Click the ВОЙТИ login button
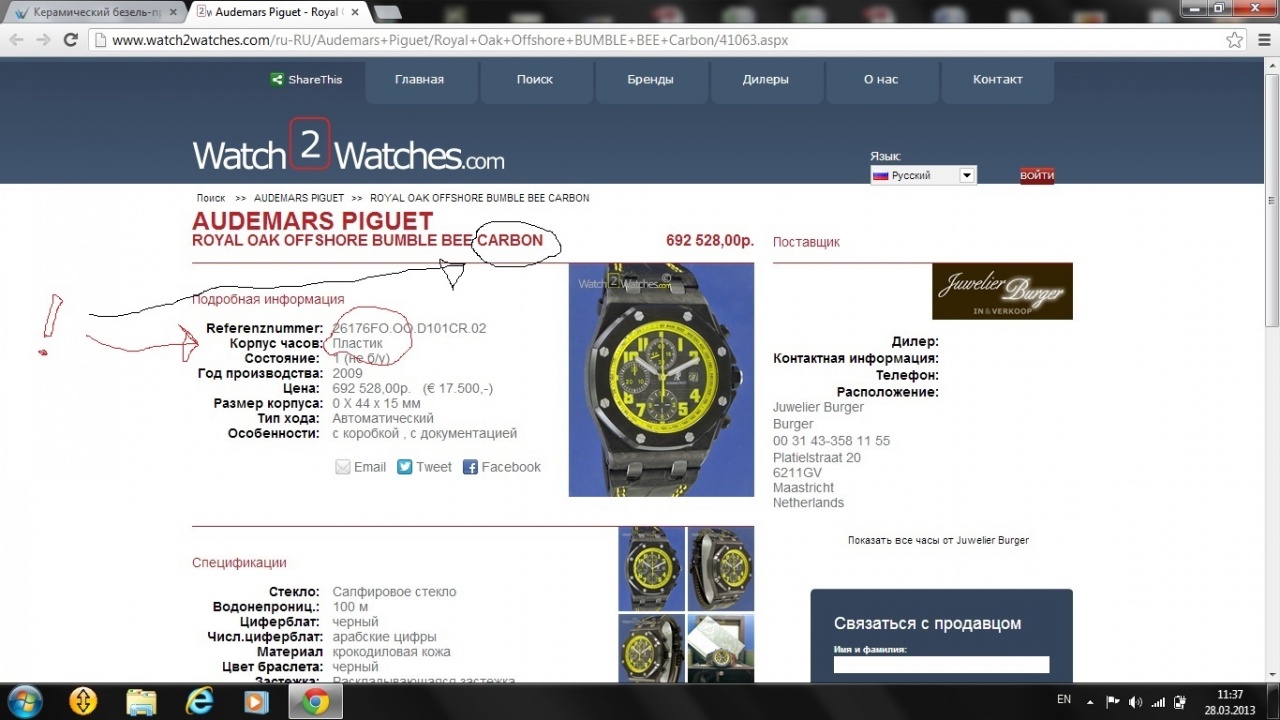 coord(1037,176)
